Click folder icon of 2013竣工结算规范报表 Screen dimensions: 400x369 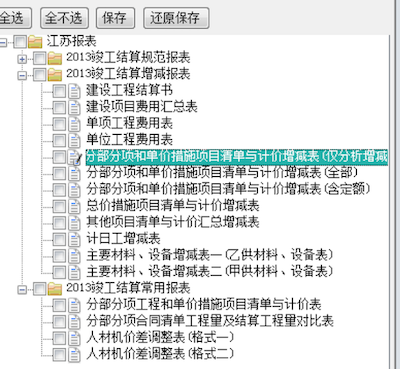pos(55,58)
